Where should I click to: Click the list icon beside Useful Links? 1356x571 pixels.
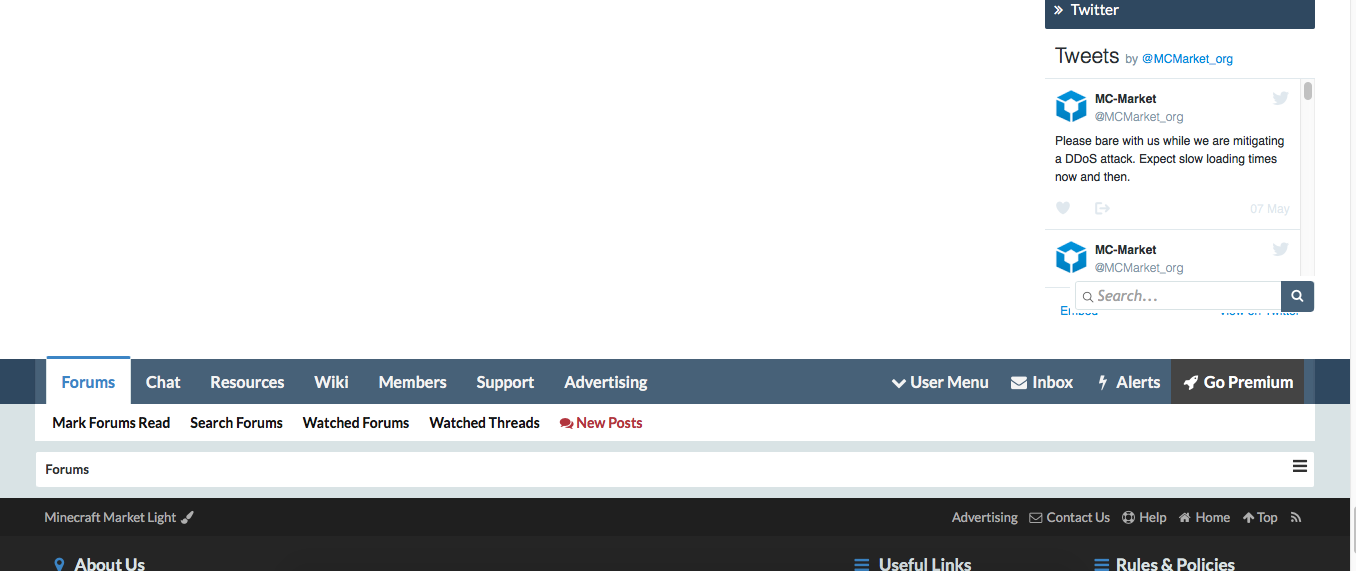tap(861, 565)
